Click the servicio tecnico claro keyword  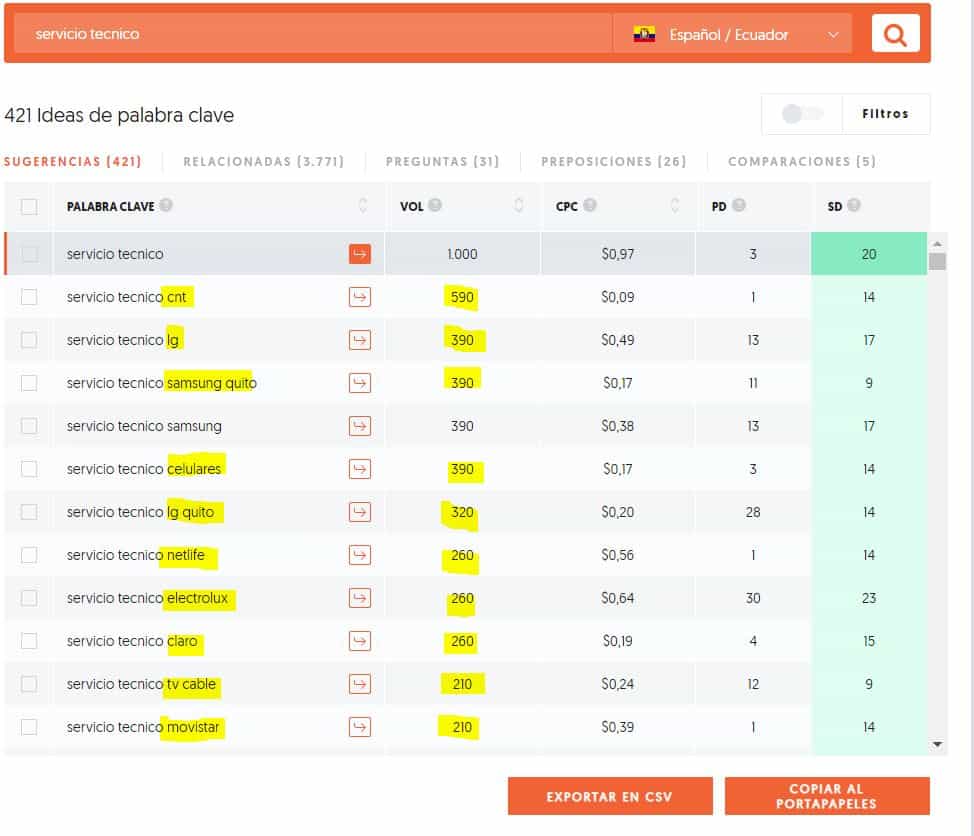(x=132, y=641)
